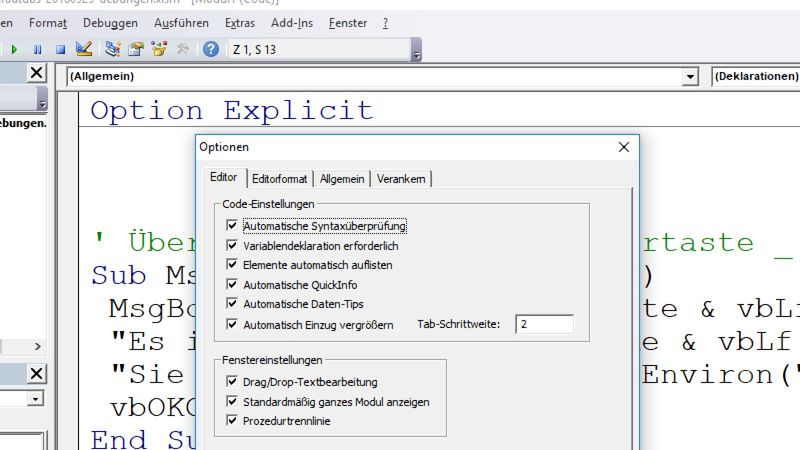
Task: Pause execution with the break icon
Action: click(37, 49)
